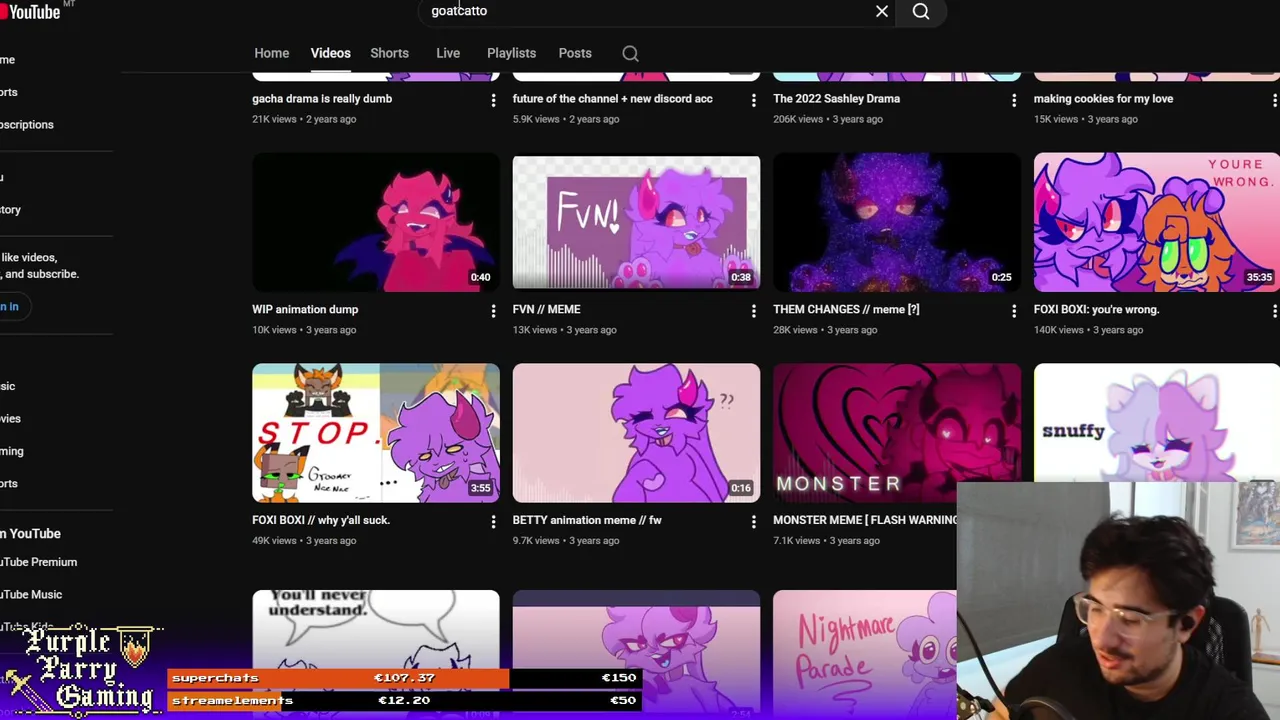Open title gacha drama is really dumb
This screenshot has width=1280, height=720.
point(322,99)
